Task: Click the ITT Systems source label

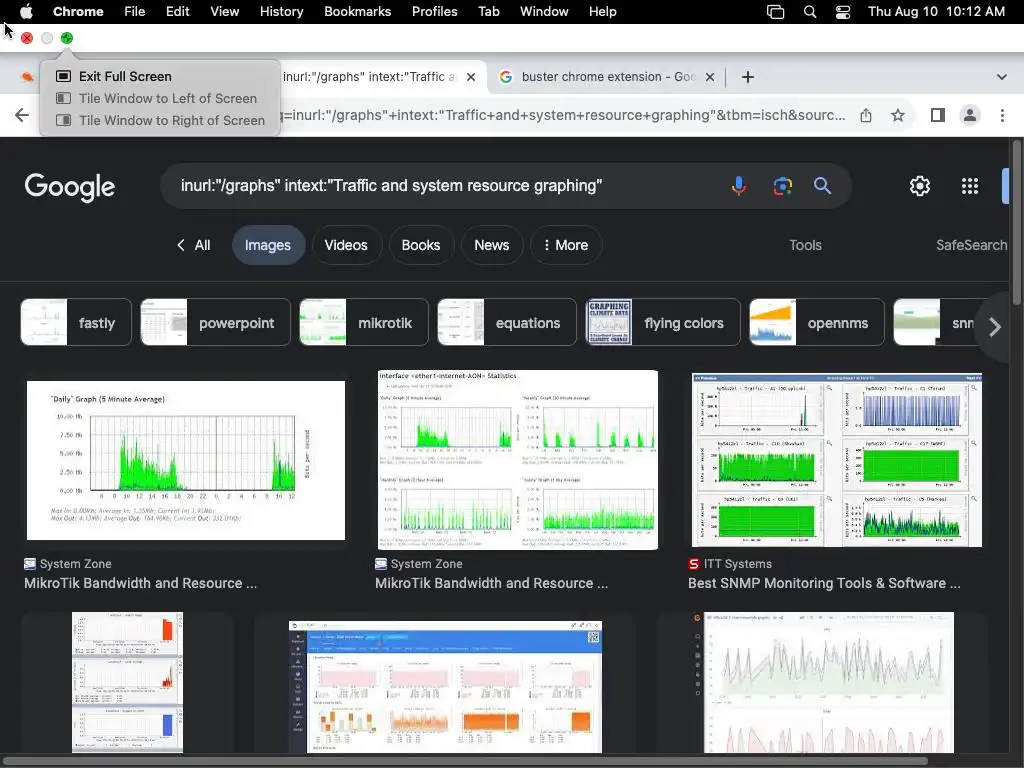Action: 737,564
